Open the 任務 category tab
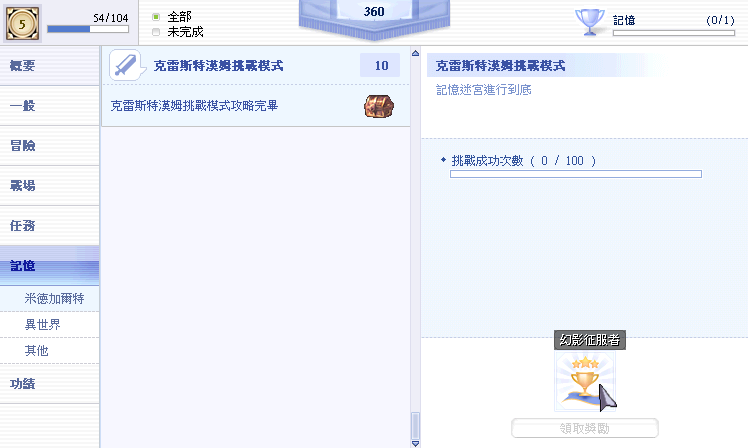Viewport: 748px width, 448px height. pos(50,226)
